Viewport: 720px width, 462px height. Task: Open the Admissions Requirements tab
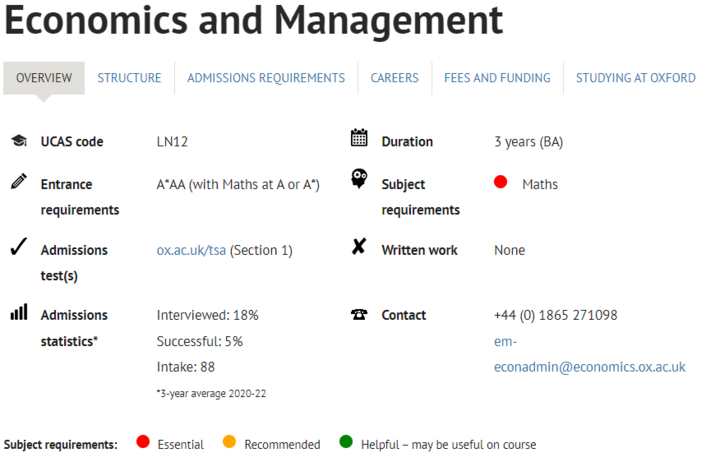tap(266, 78)
